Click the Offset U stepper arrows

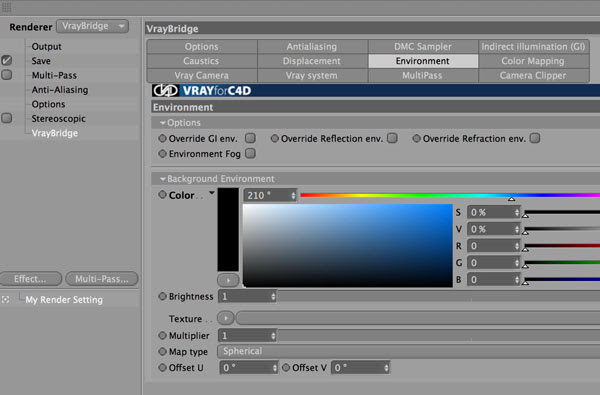275,368
